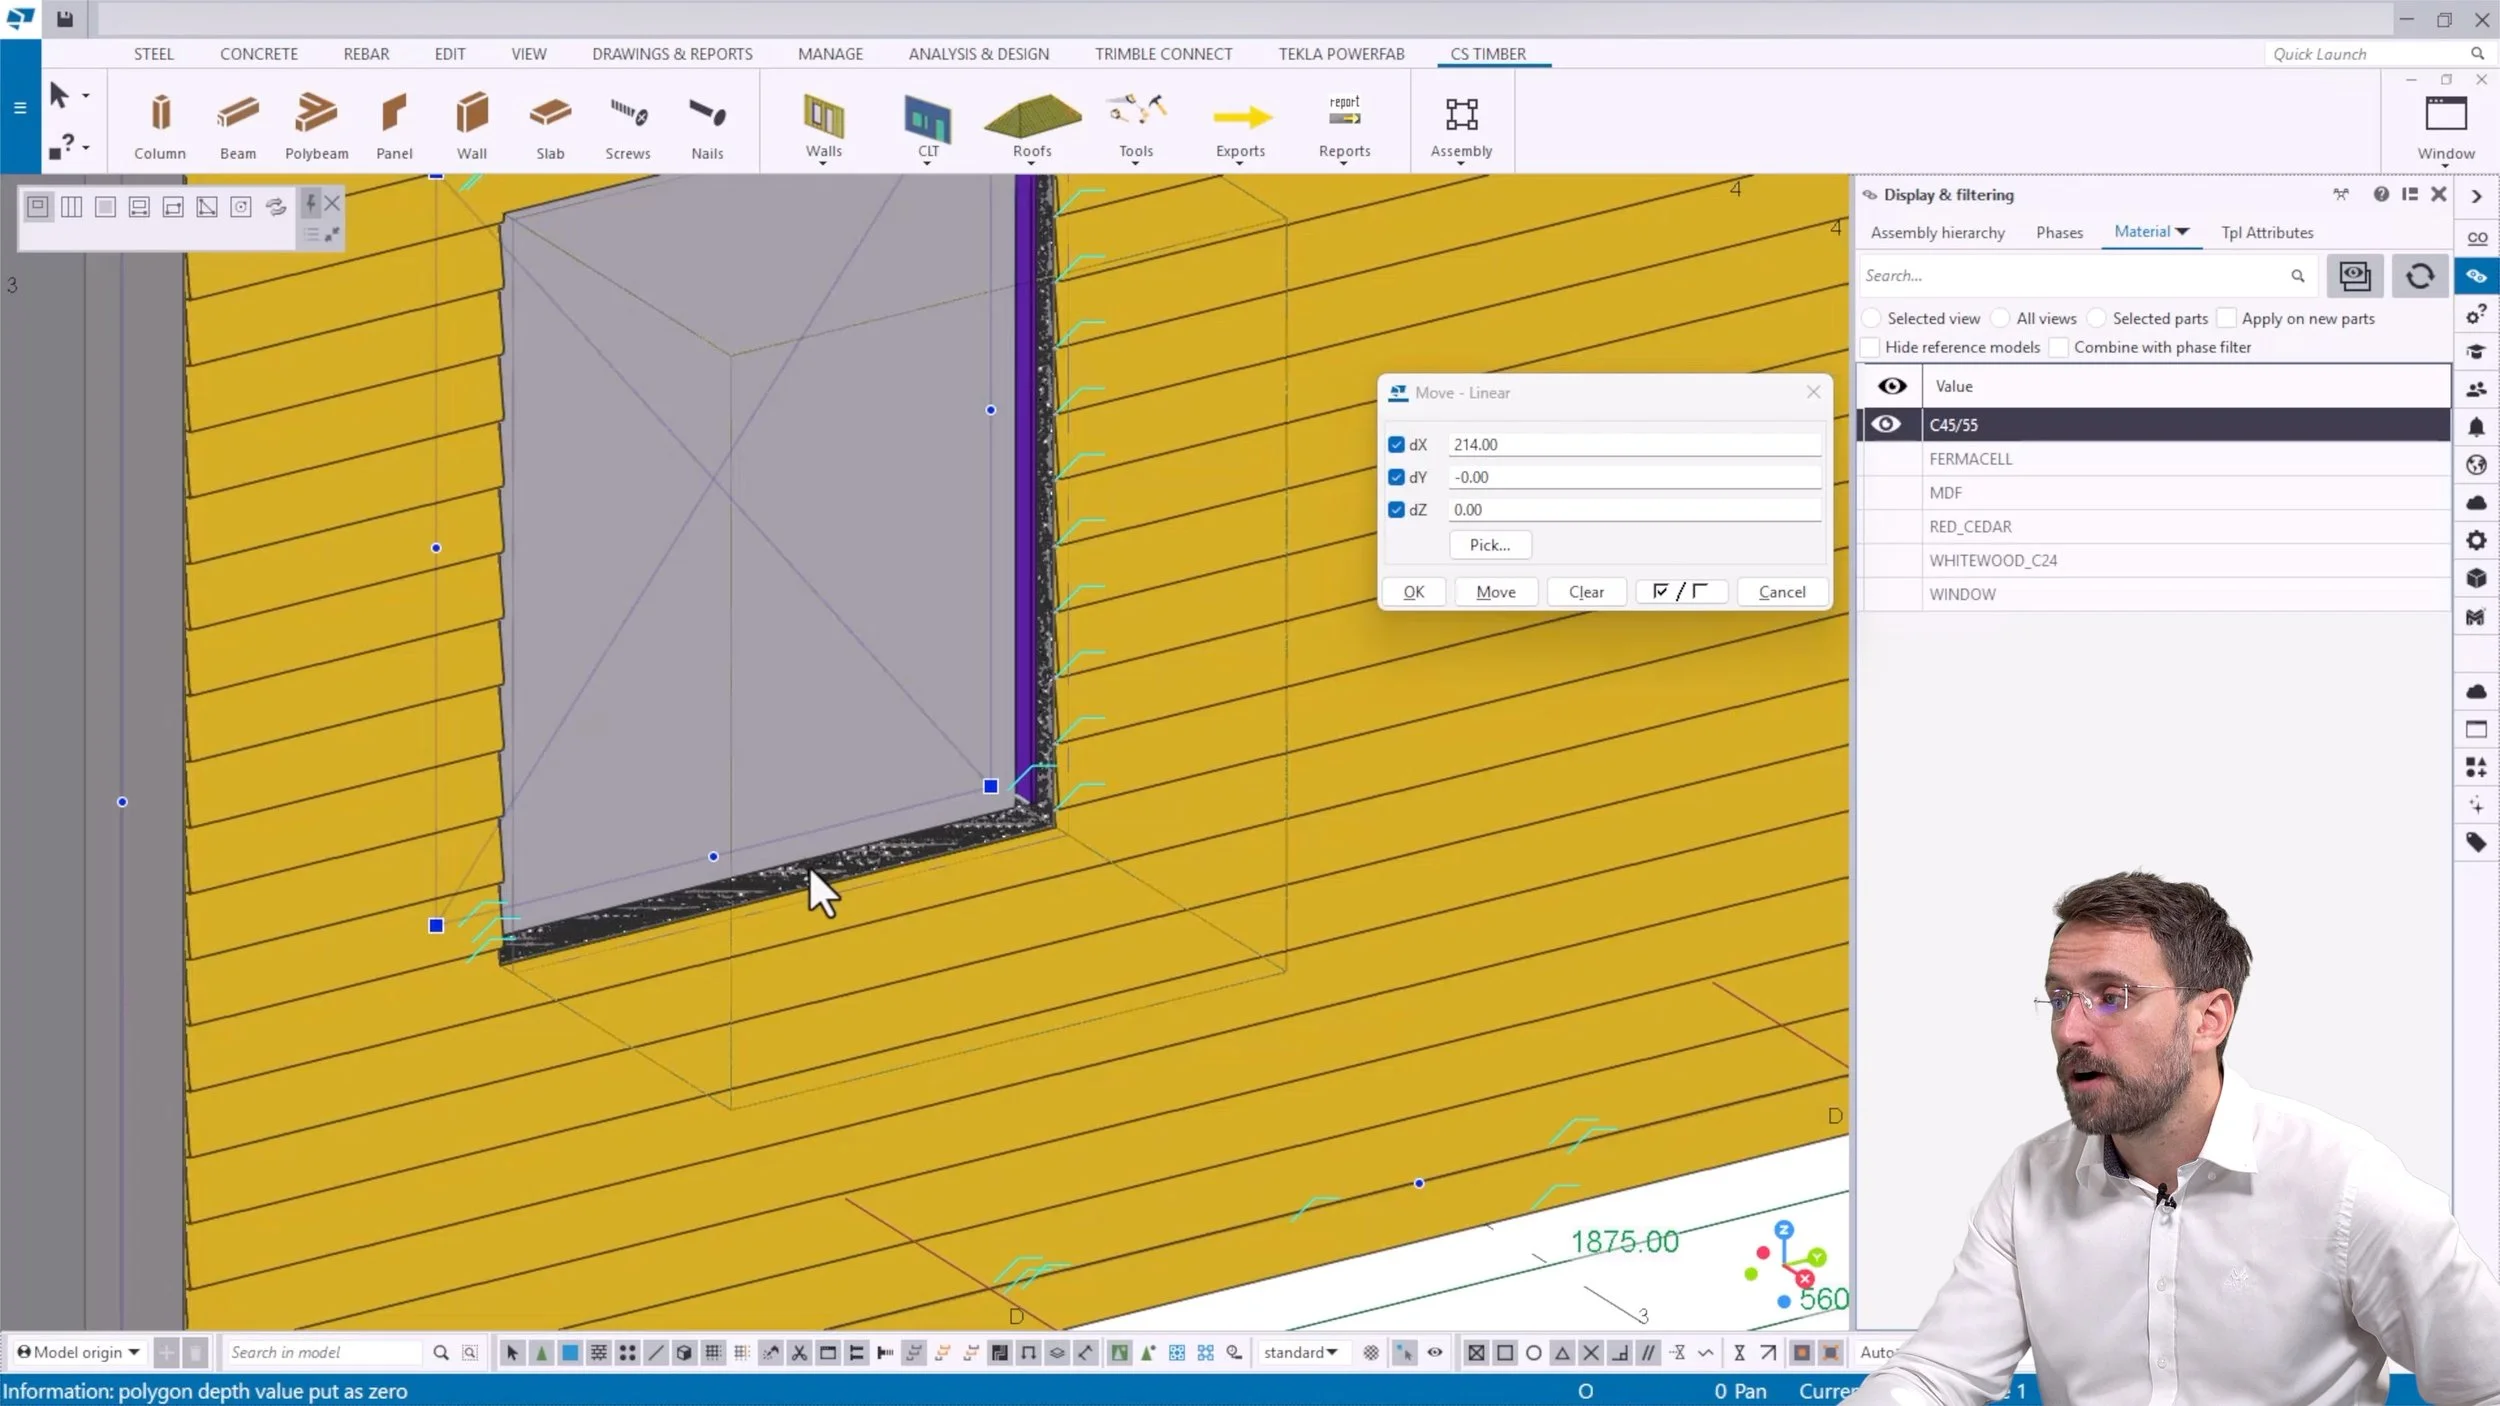Screen dimensions: 2500x1406
Task: Click the dX value input field
Action: tap(1635, 444)
